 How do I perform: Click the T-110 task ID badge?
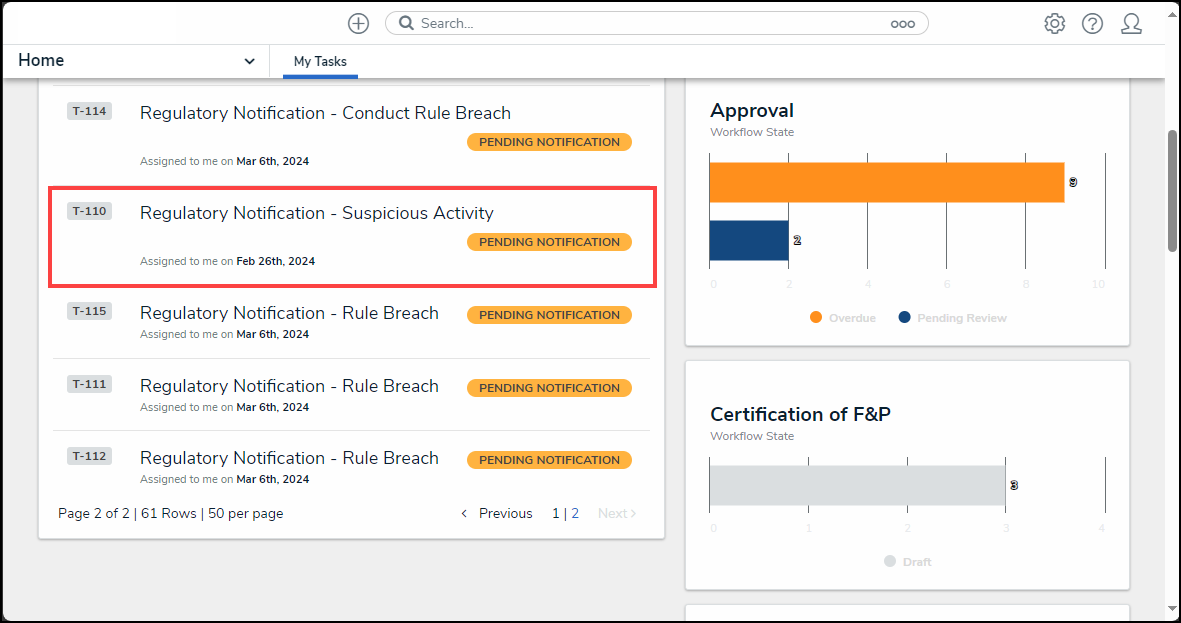[89, 211]
